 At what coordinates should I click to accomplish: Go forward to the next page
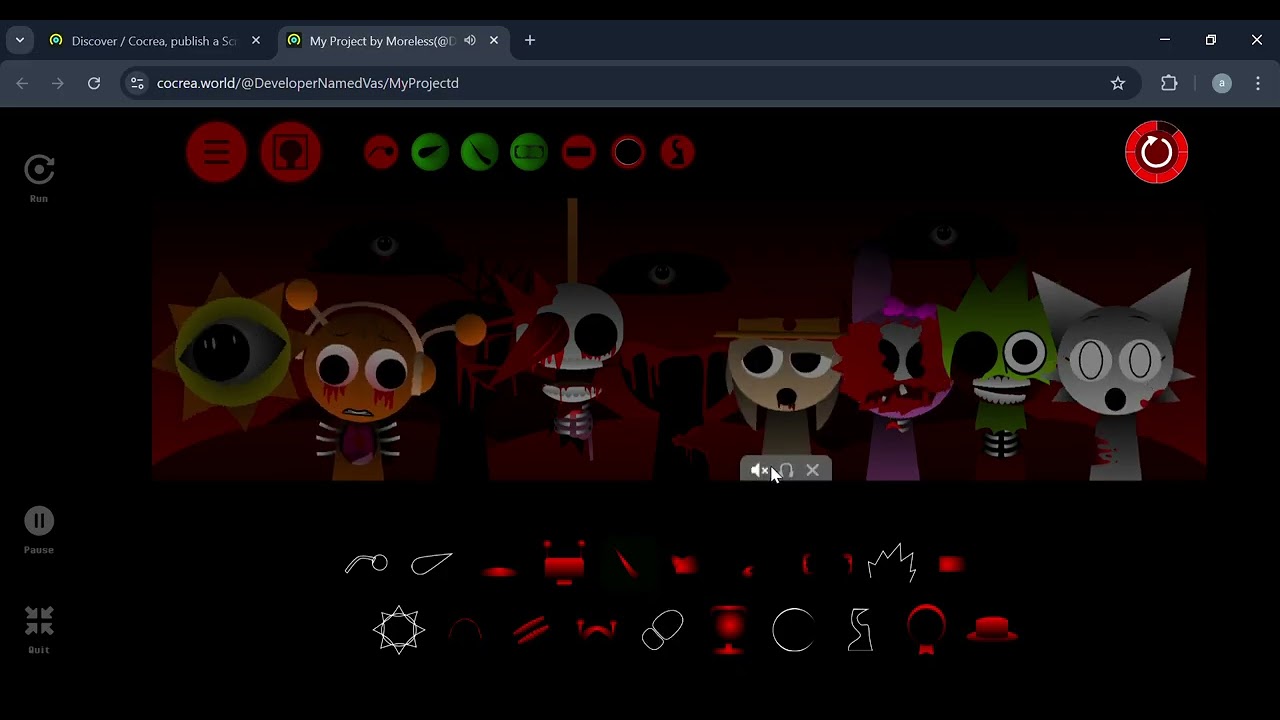coord(58,84)
